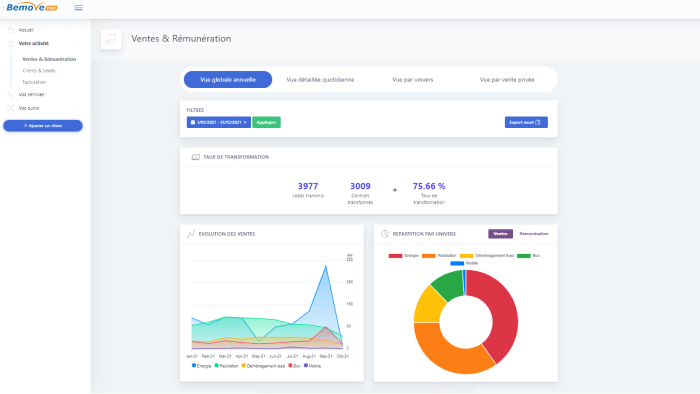Click the yellow segment of the donut chart
The height and width of the screenshot is (394, 700).
click(427, 307)
